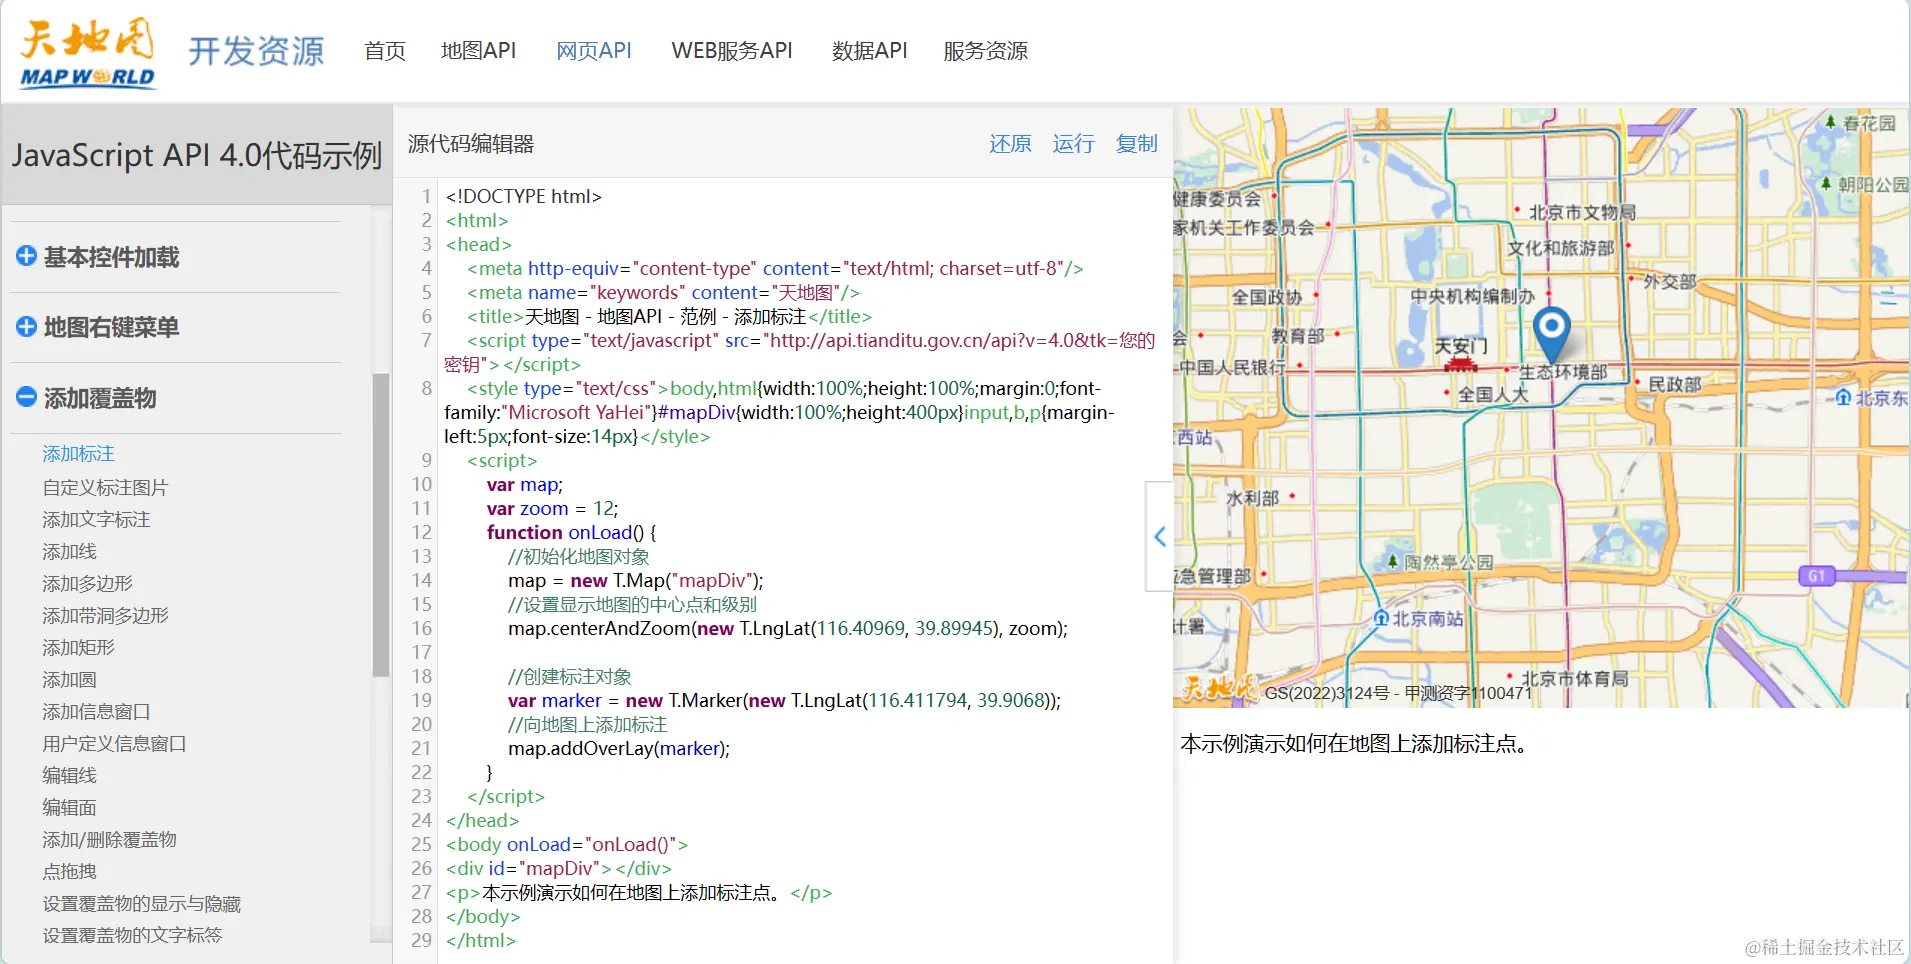
Task: Open the 服务资源 navigation item
Action: tap(985, 51)
